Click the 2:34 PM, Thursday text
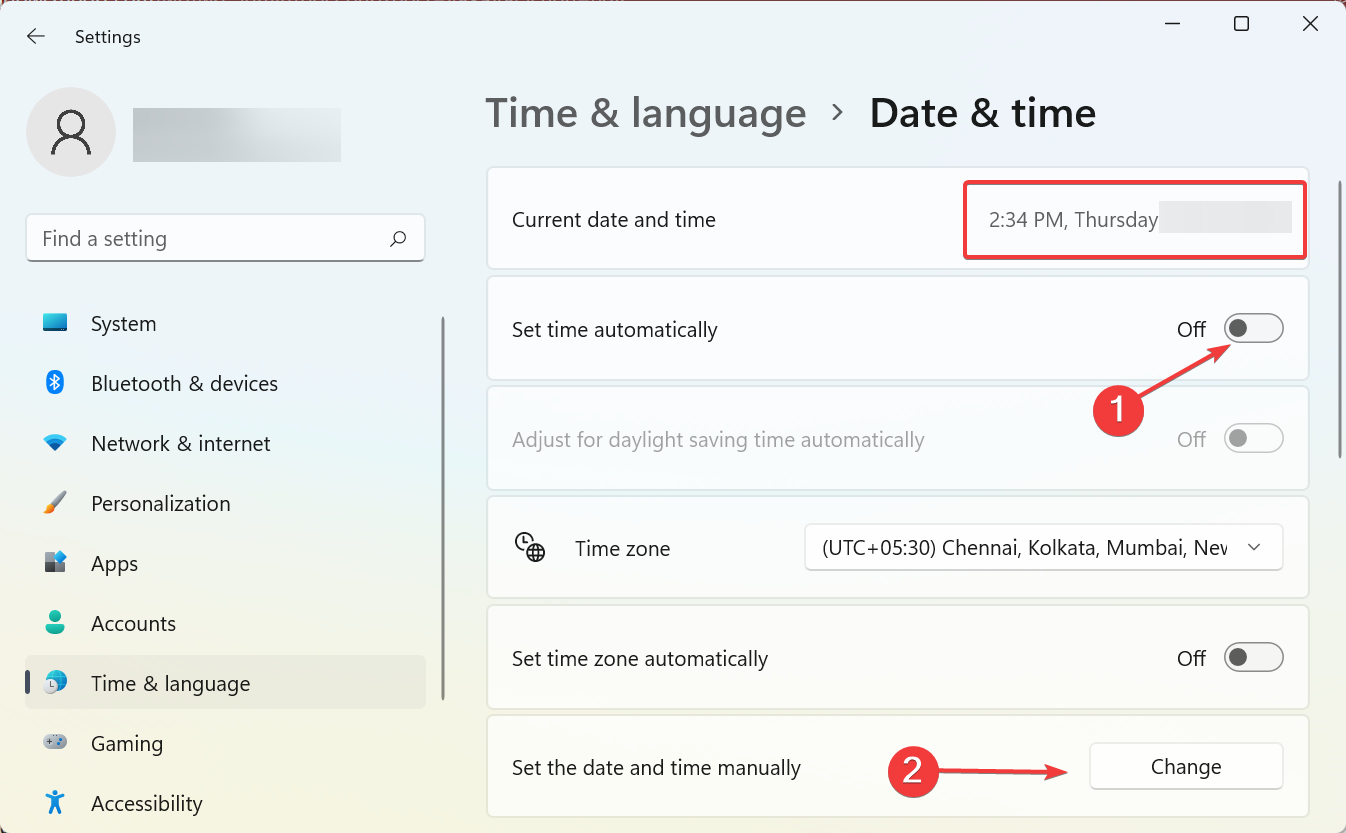This screenshot has height=833, width=1346. [x=1073, y=220]
